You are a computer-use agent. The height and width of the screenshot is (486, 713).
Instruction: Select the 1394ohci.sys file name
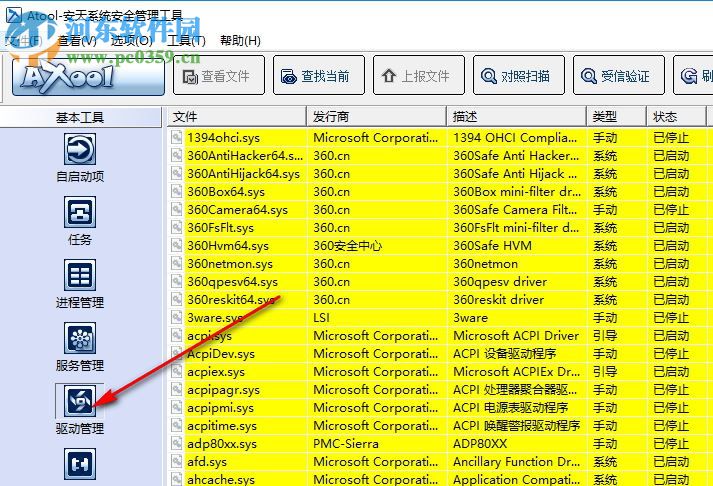click(x=223, y=138)
